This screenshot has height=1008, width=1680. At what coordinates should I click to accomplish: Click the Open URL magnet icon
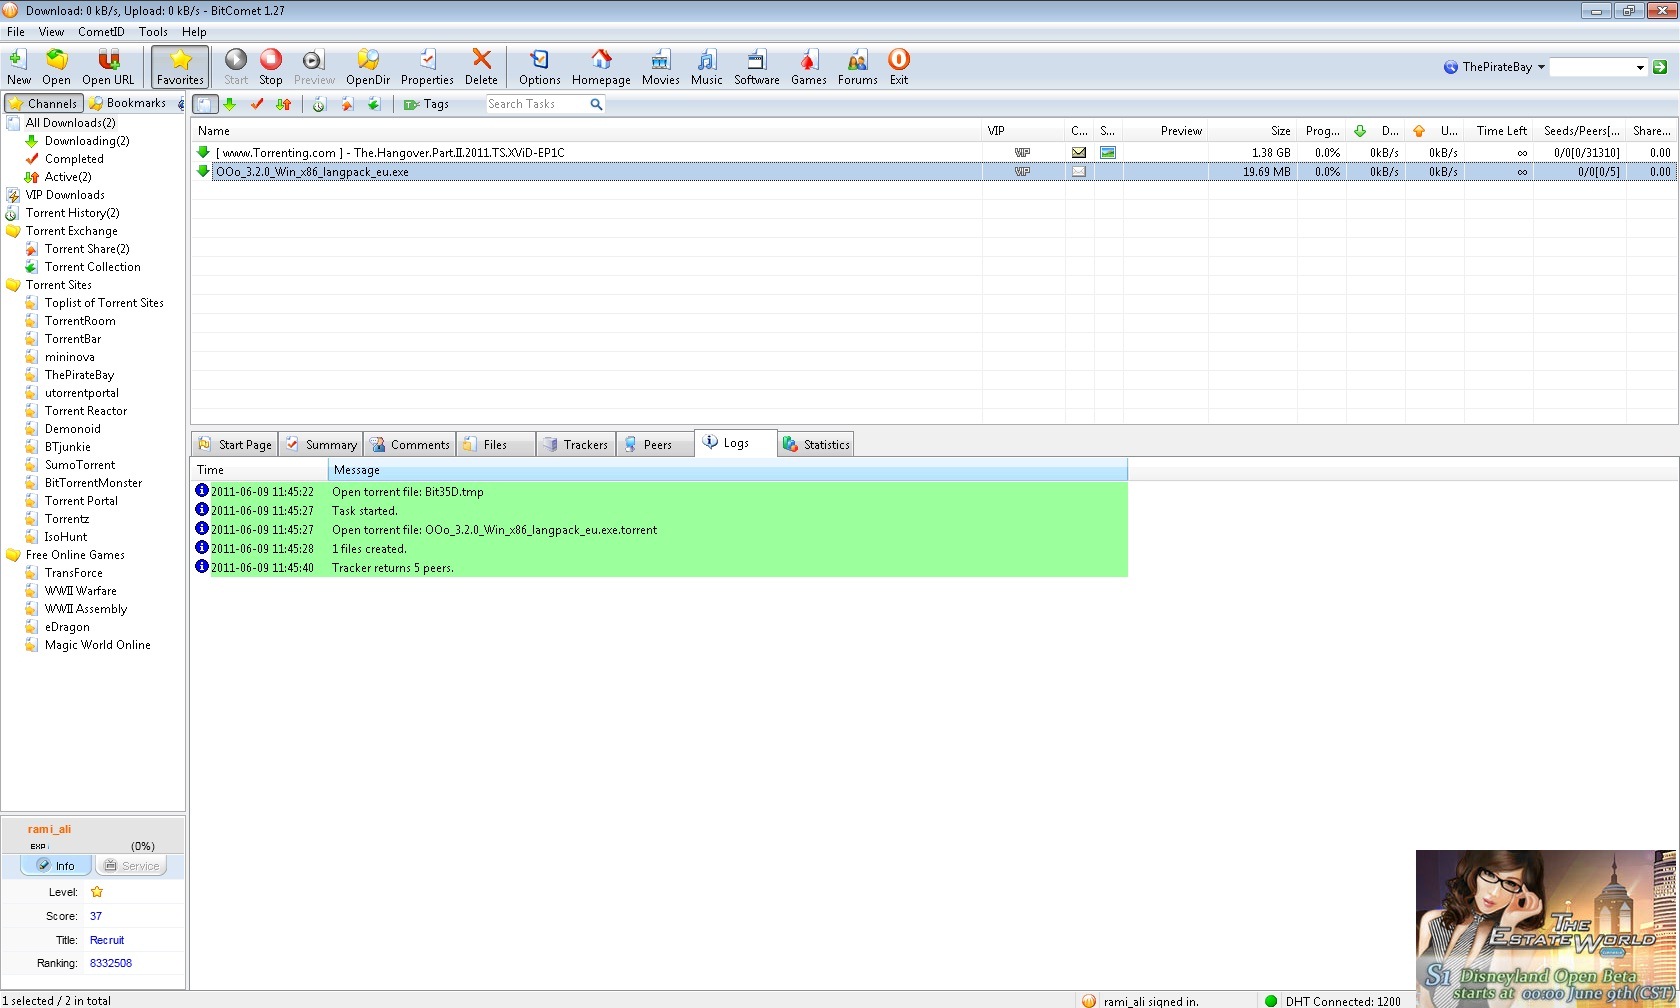pos(108,67)
